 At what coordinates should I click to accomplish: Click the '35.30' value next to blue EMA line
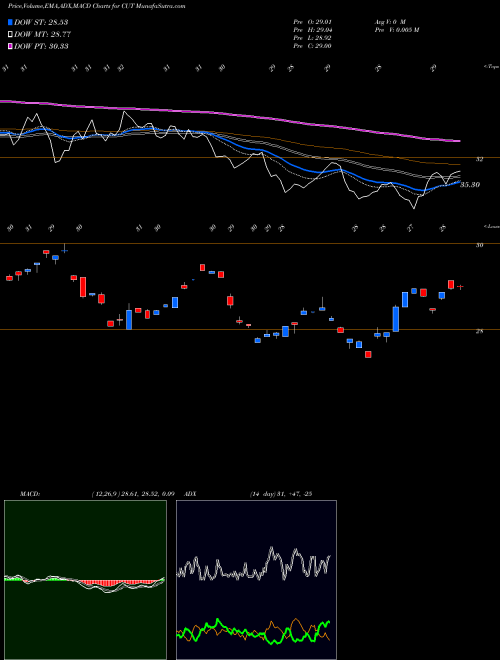(470, 185)
